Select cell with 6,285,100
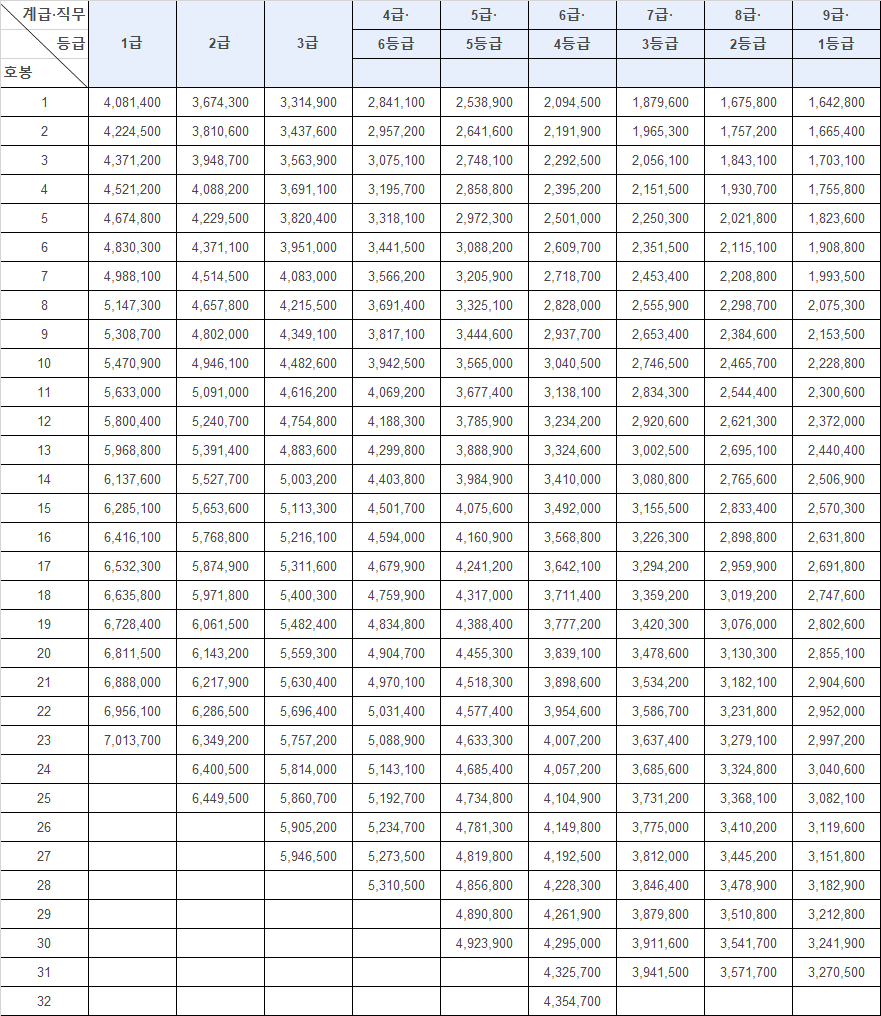This screenshot has width=881, height=1016. [132, 509]
